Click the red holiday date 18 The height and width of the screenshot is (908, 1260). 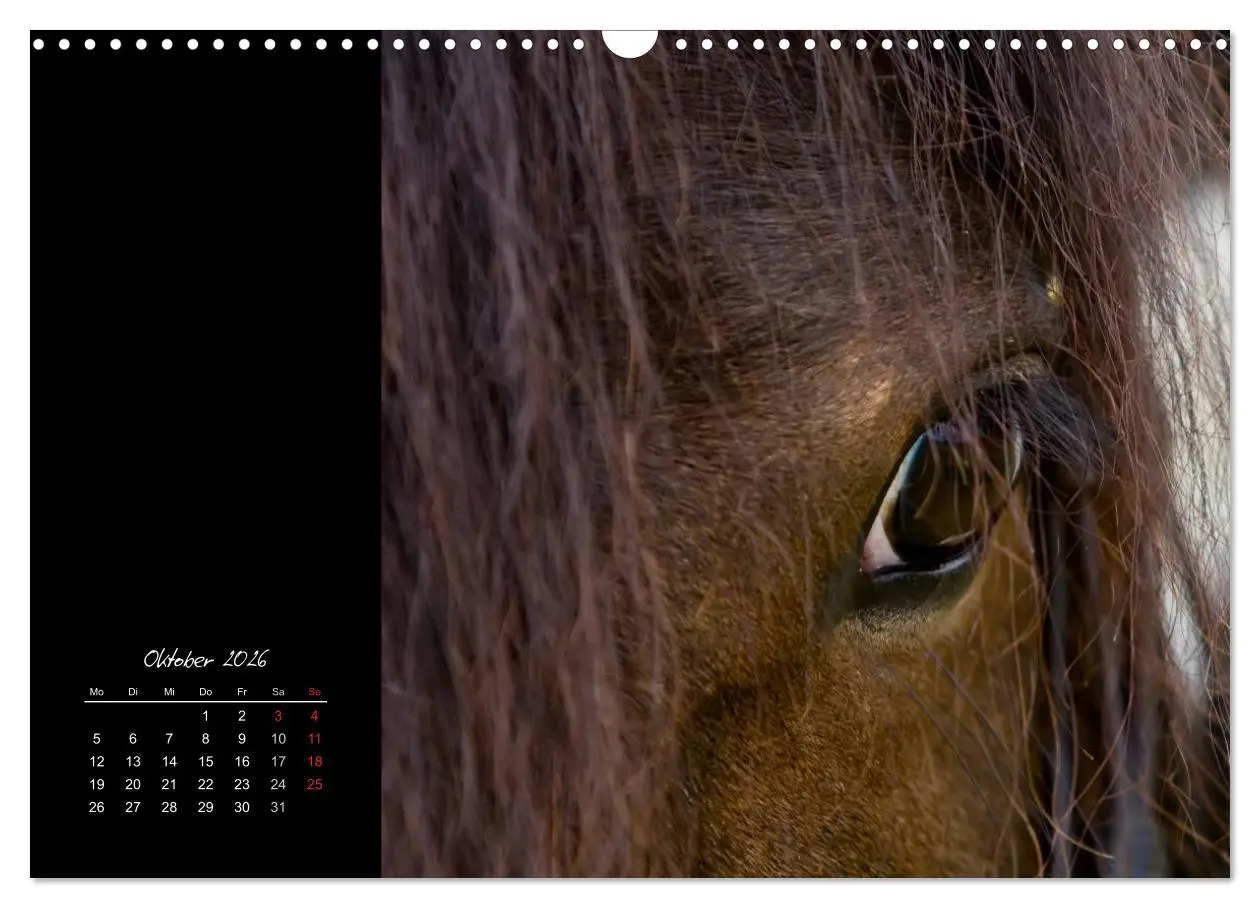(315, 761)
